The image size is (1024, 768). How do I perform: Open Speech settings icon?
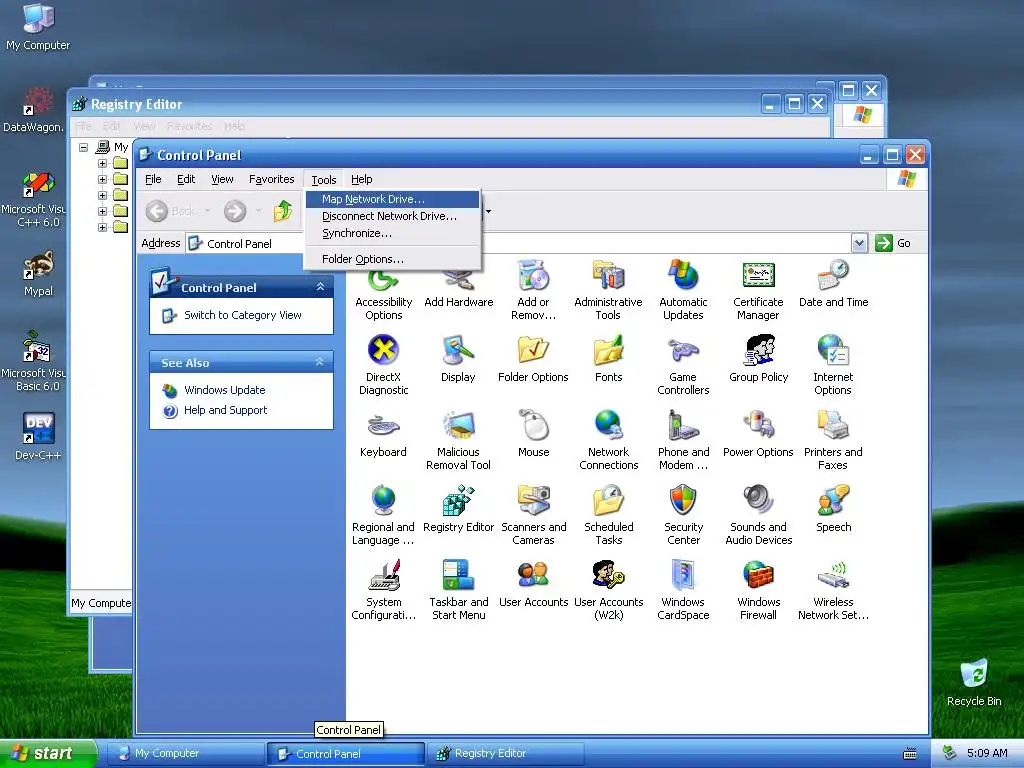[833, 509]
